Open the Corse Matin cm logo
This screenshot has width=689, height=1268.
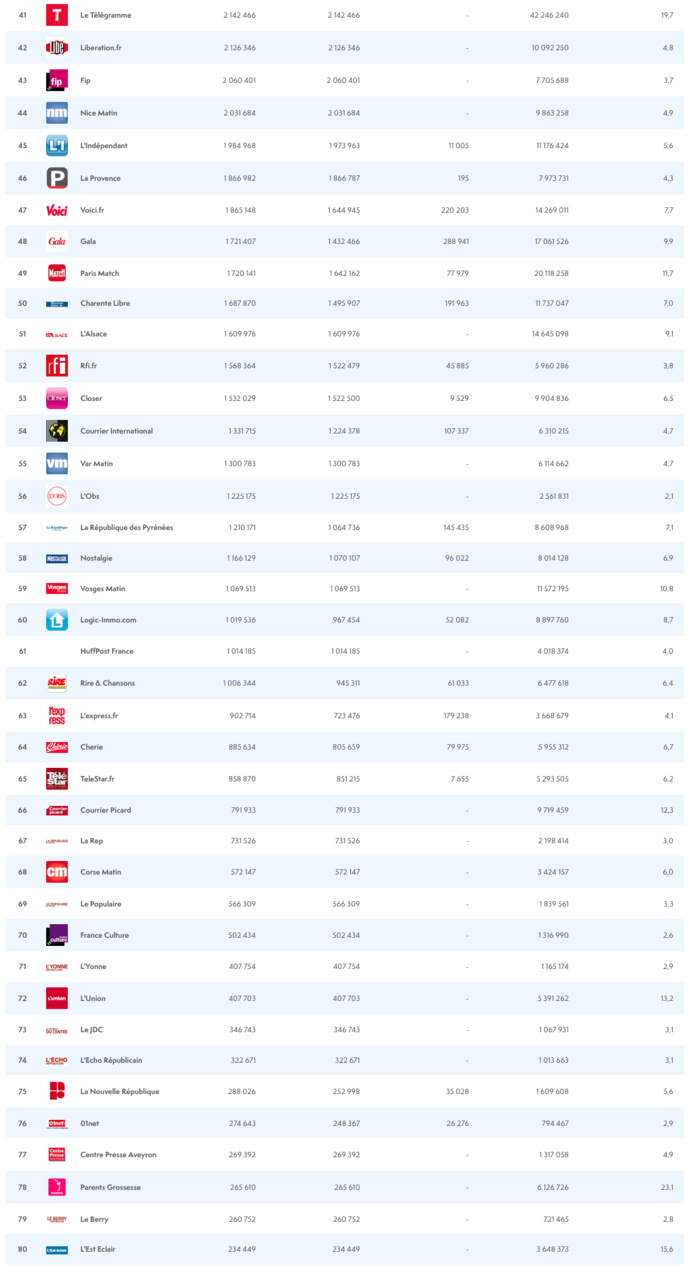(x=57, y=873)
